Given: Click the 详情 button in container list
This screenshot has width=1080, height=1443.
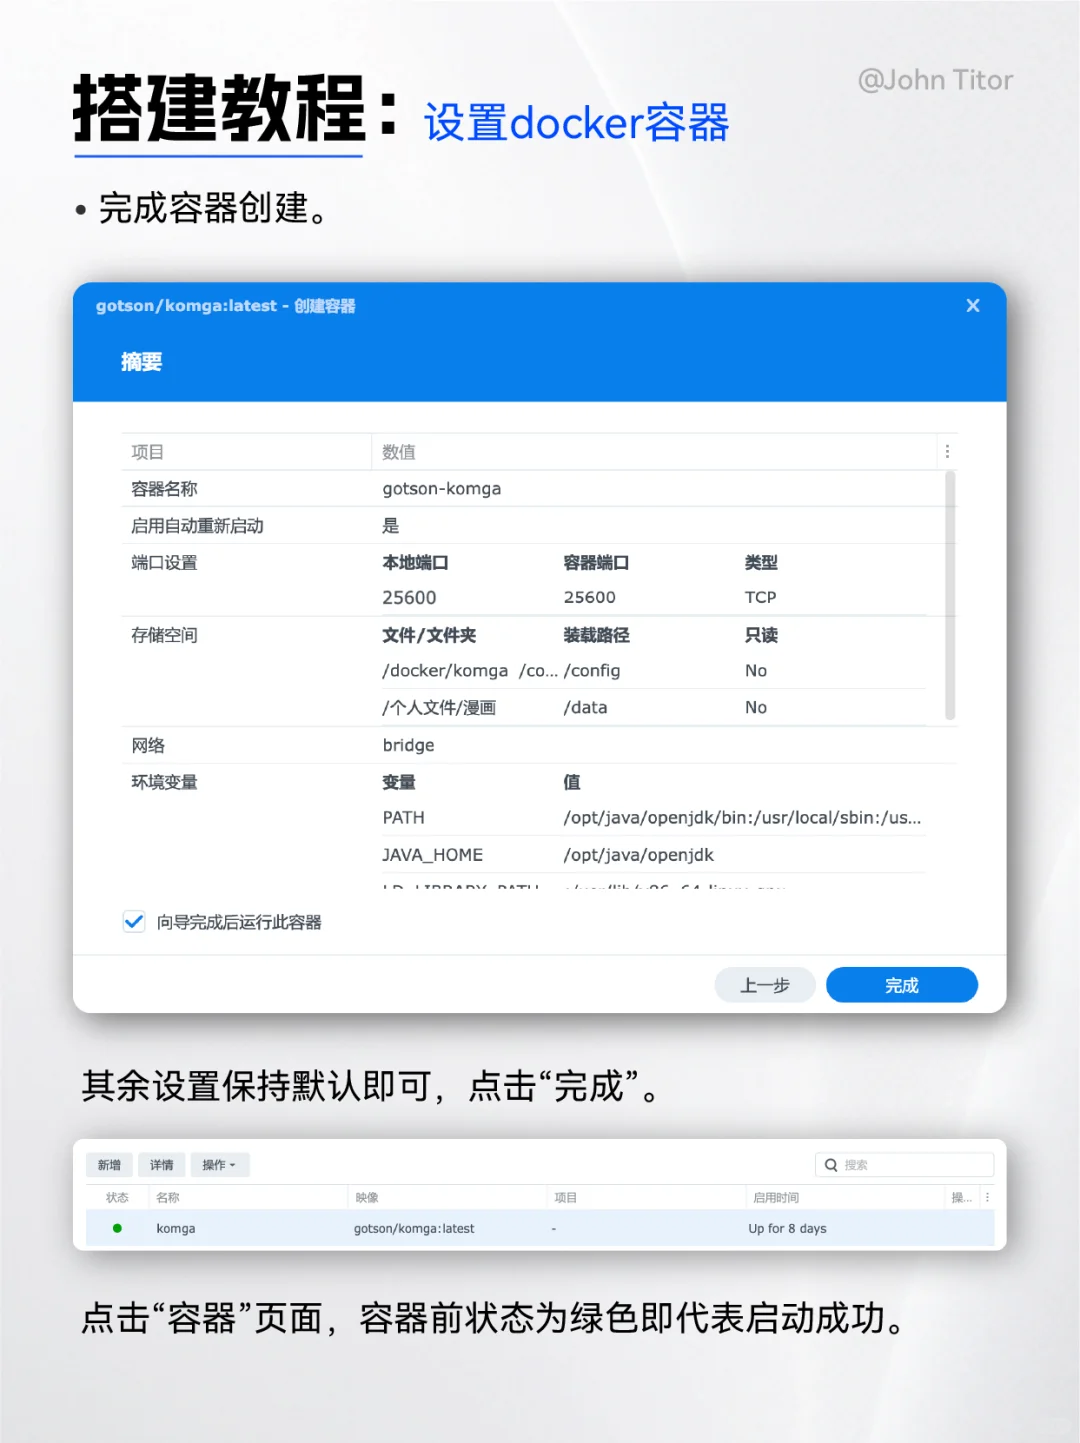Looking at the screenshot, I should (x=161, y=1165).
